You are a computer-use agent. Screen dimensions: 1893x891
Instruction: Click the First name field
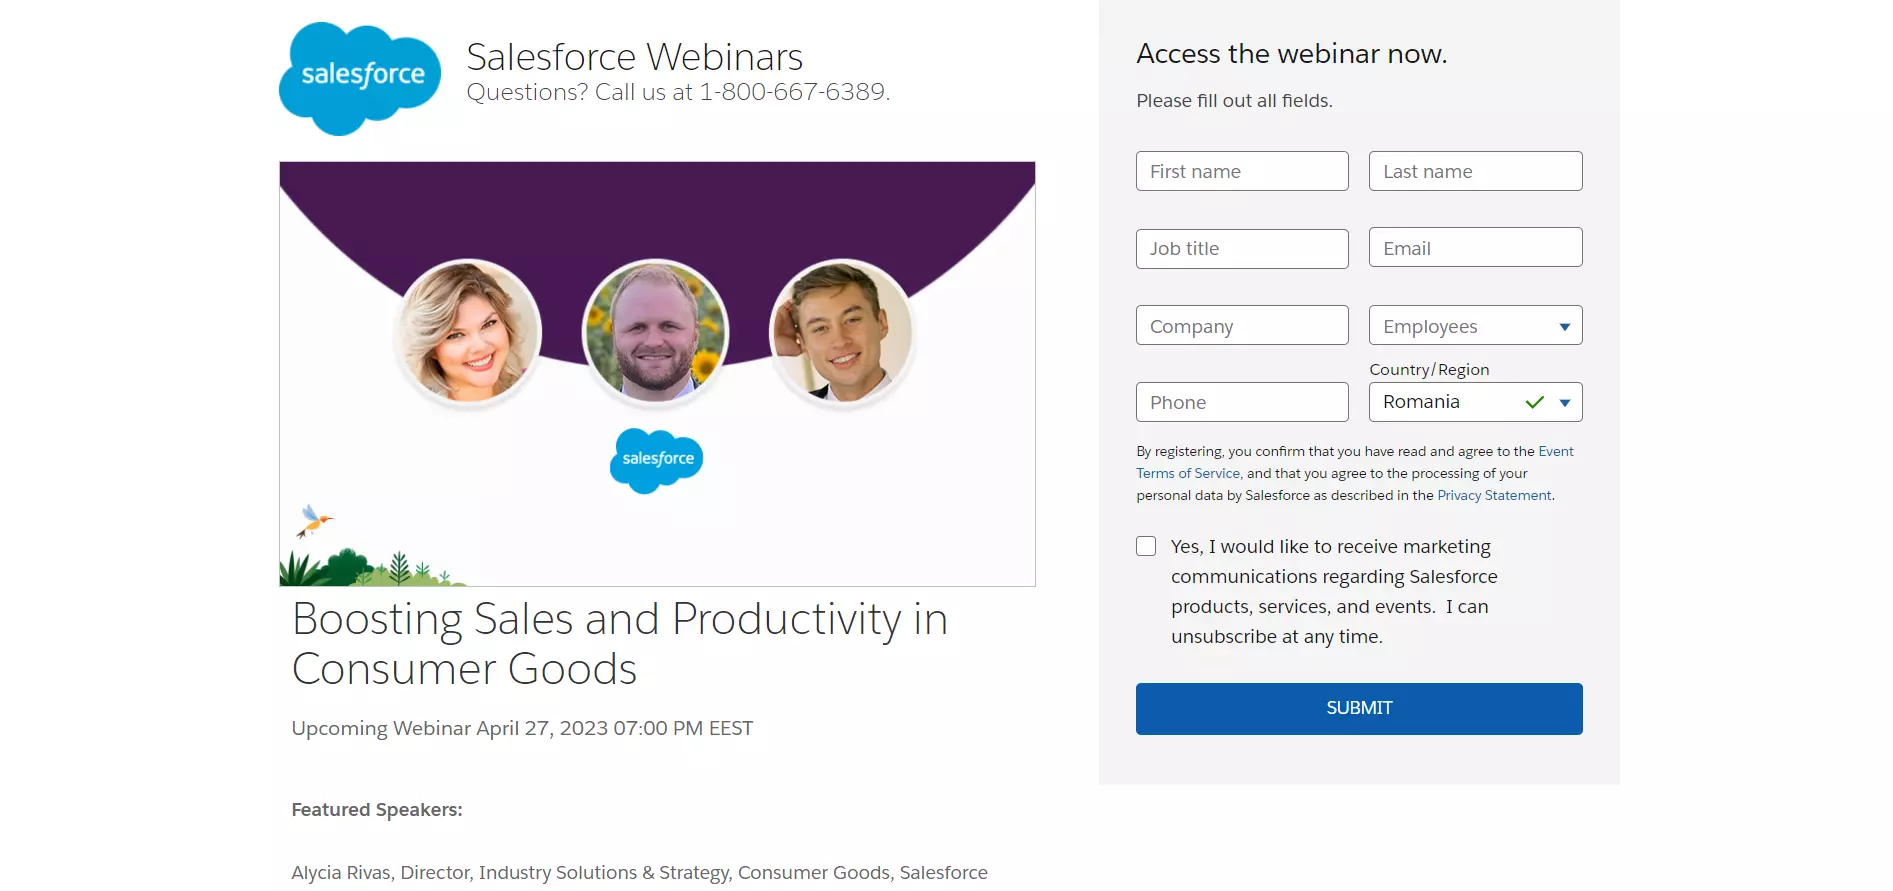[1242, 171]
